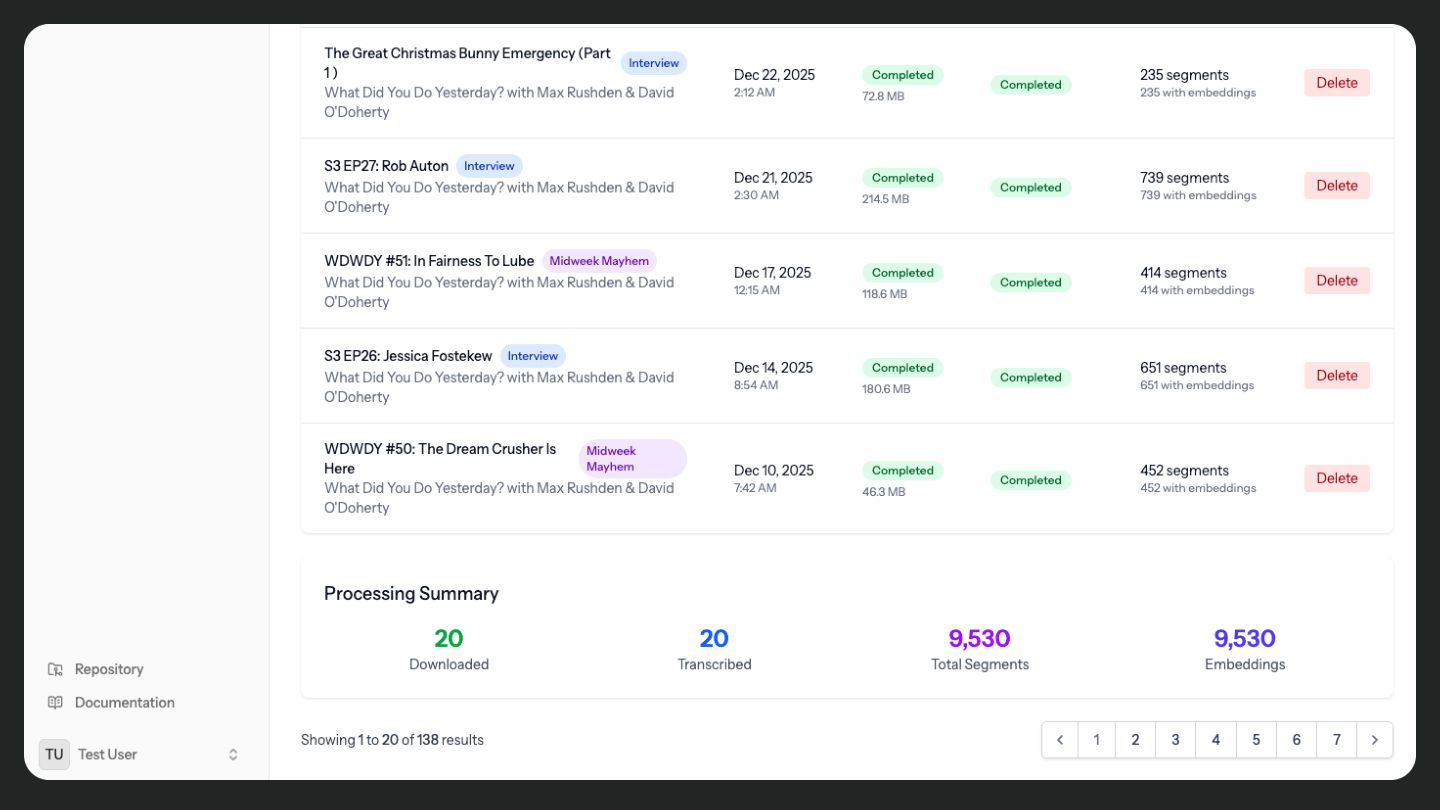The image size is (1440, 810).
Task: Select page 7 in the pagination
Action: [x=1336, y=740]
